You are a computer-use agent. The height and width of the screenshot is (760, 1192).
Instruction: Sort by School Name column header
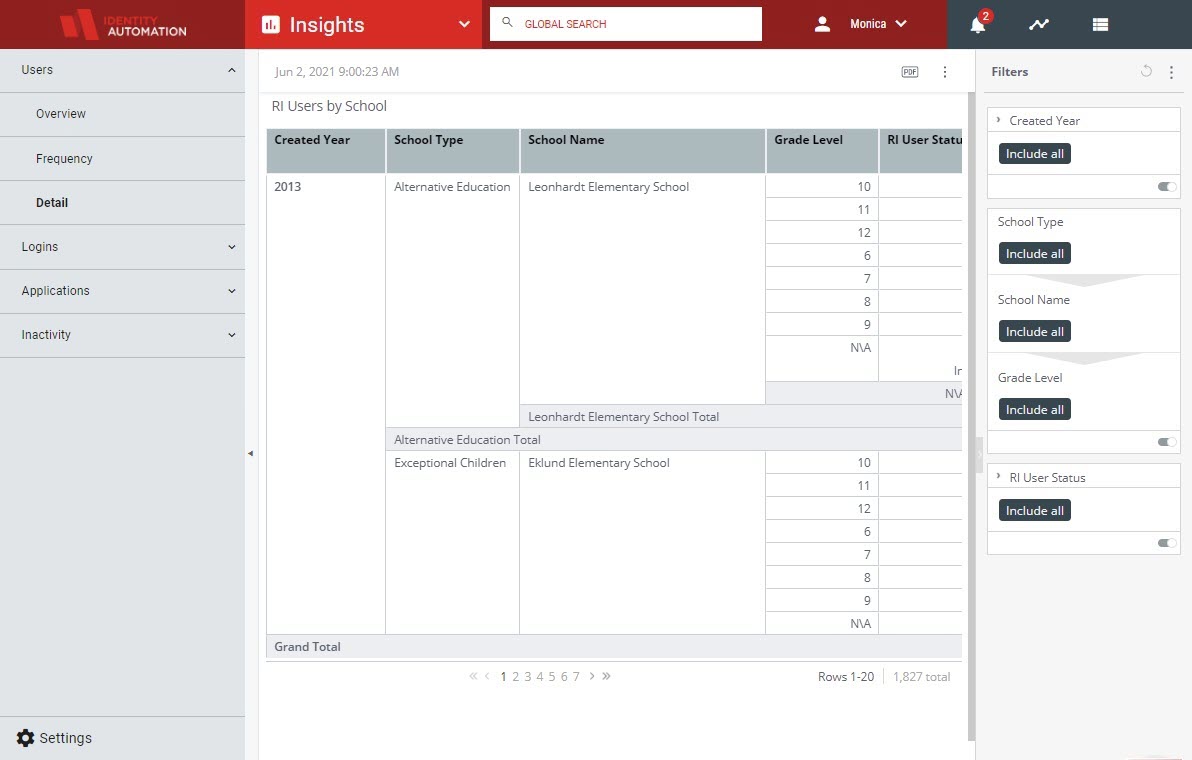click(642, 150)
